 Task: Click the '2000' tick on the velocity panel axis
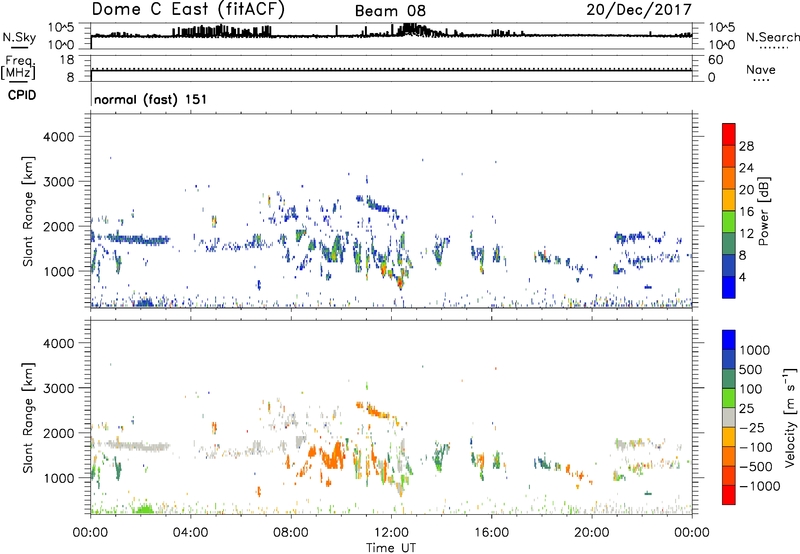tap(59, 433)
